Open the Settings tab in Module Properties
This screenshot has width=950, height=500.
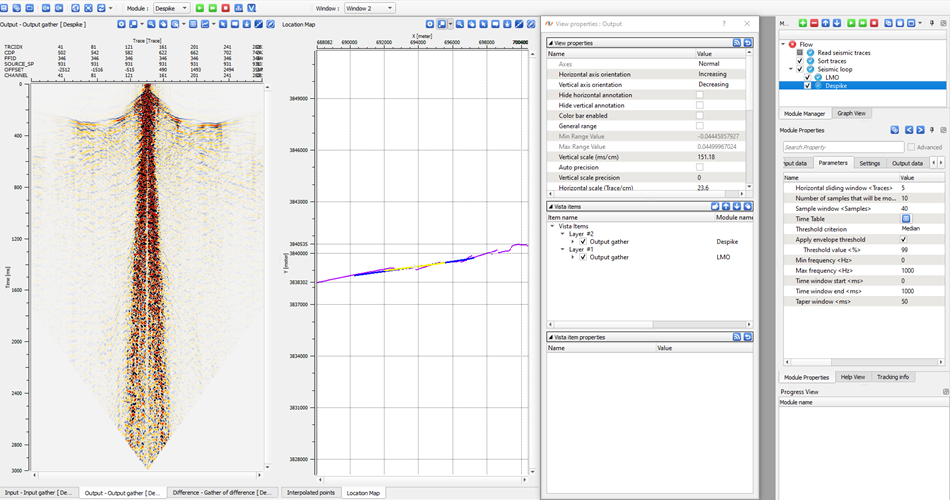point(869,163)
